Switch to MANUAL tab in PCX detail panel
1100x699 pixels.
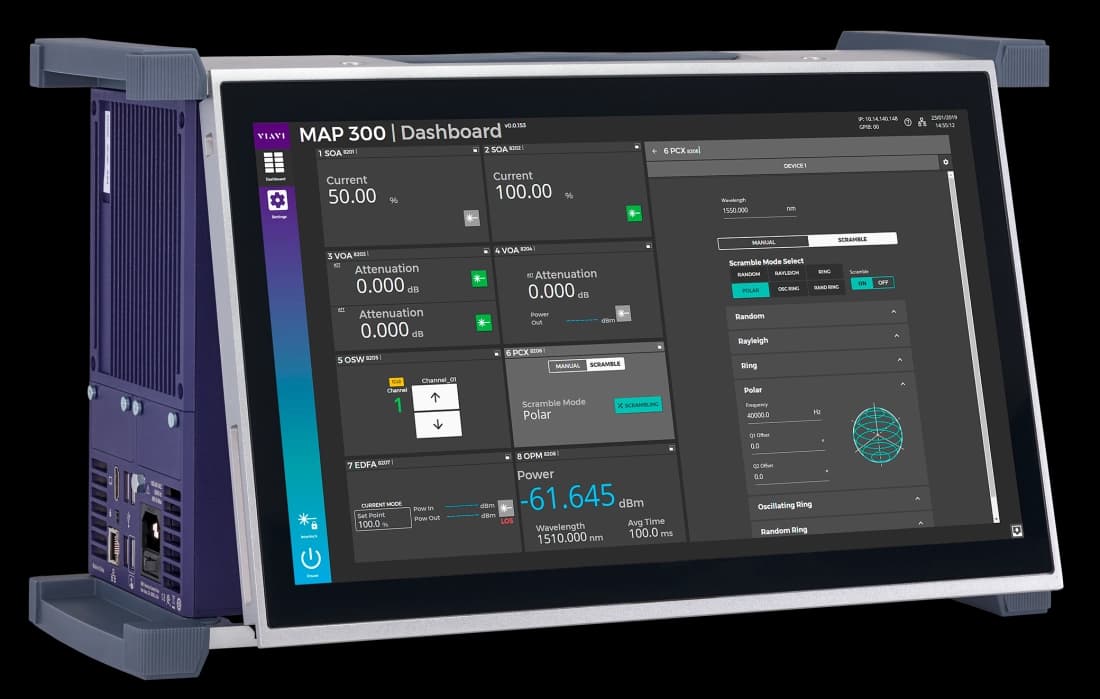[x=763, y=241]
